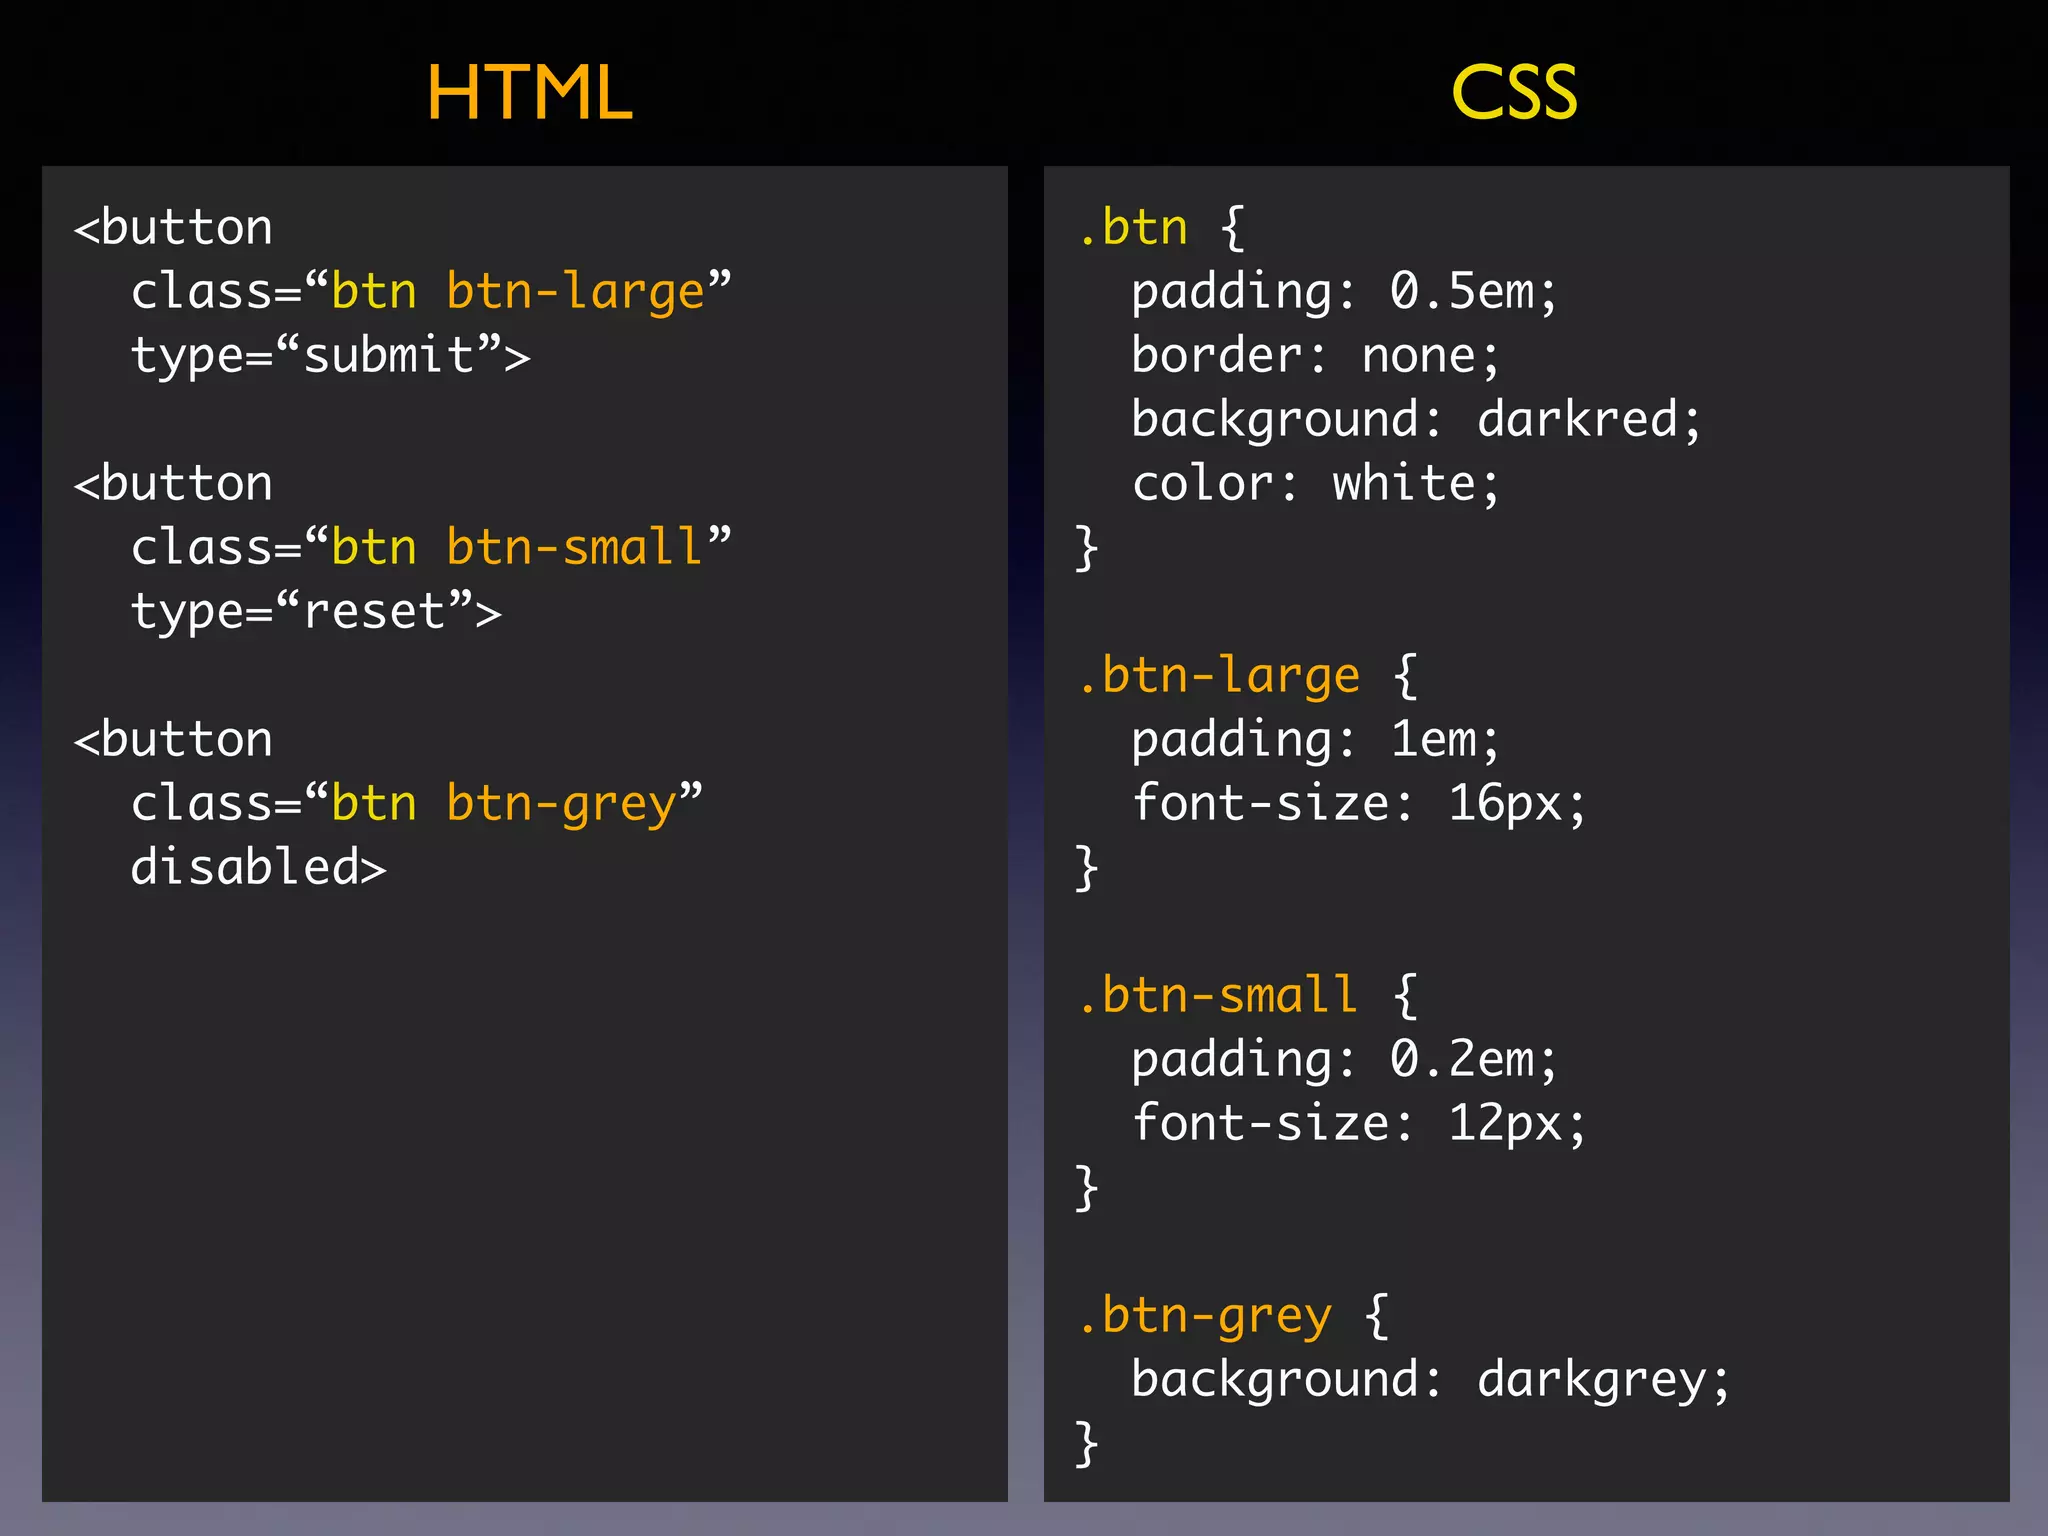Click the background: darkgrey; declaration
Viewport: 2048px width, 1536px height.
tap(1430, 1380)
